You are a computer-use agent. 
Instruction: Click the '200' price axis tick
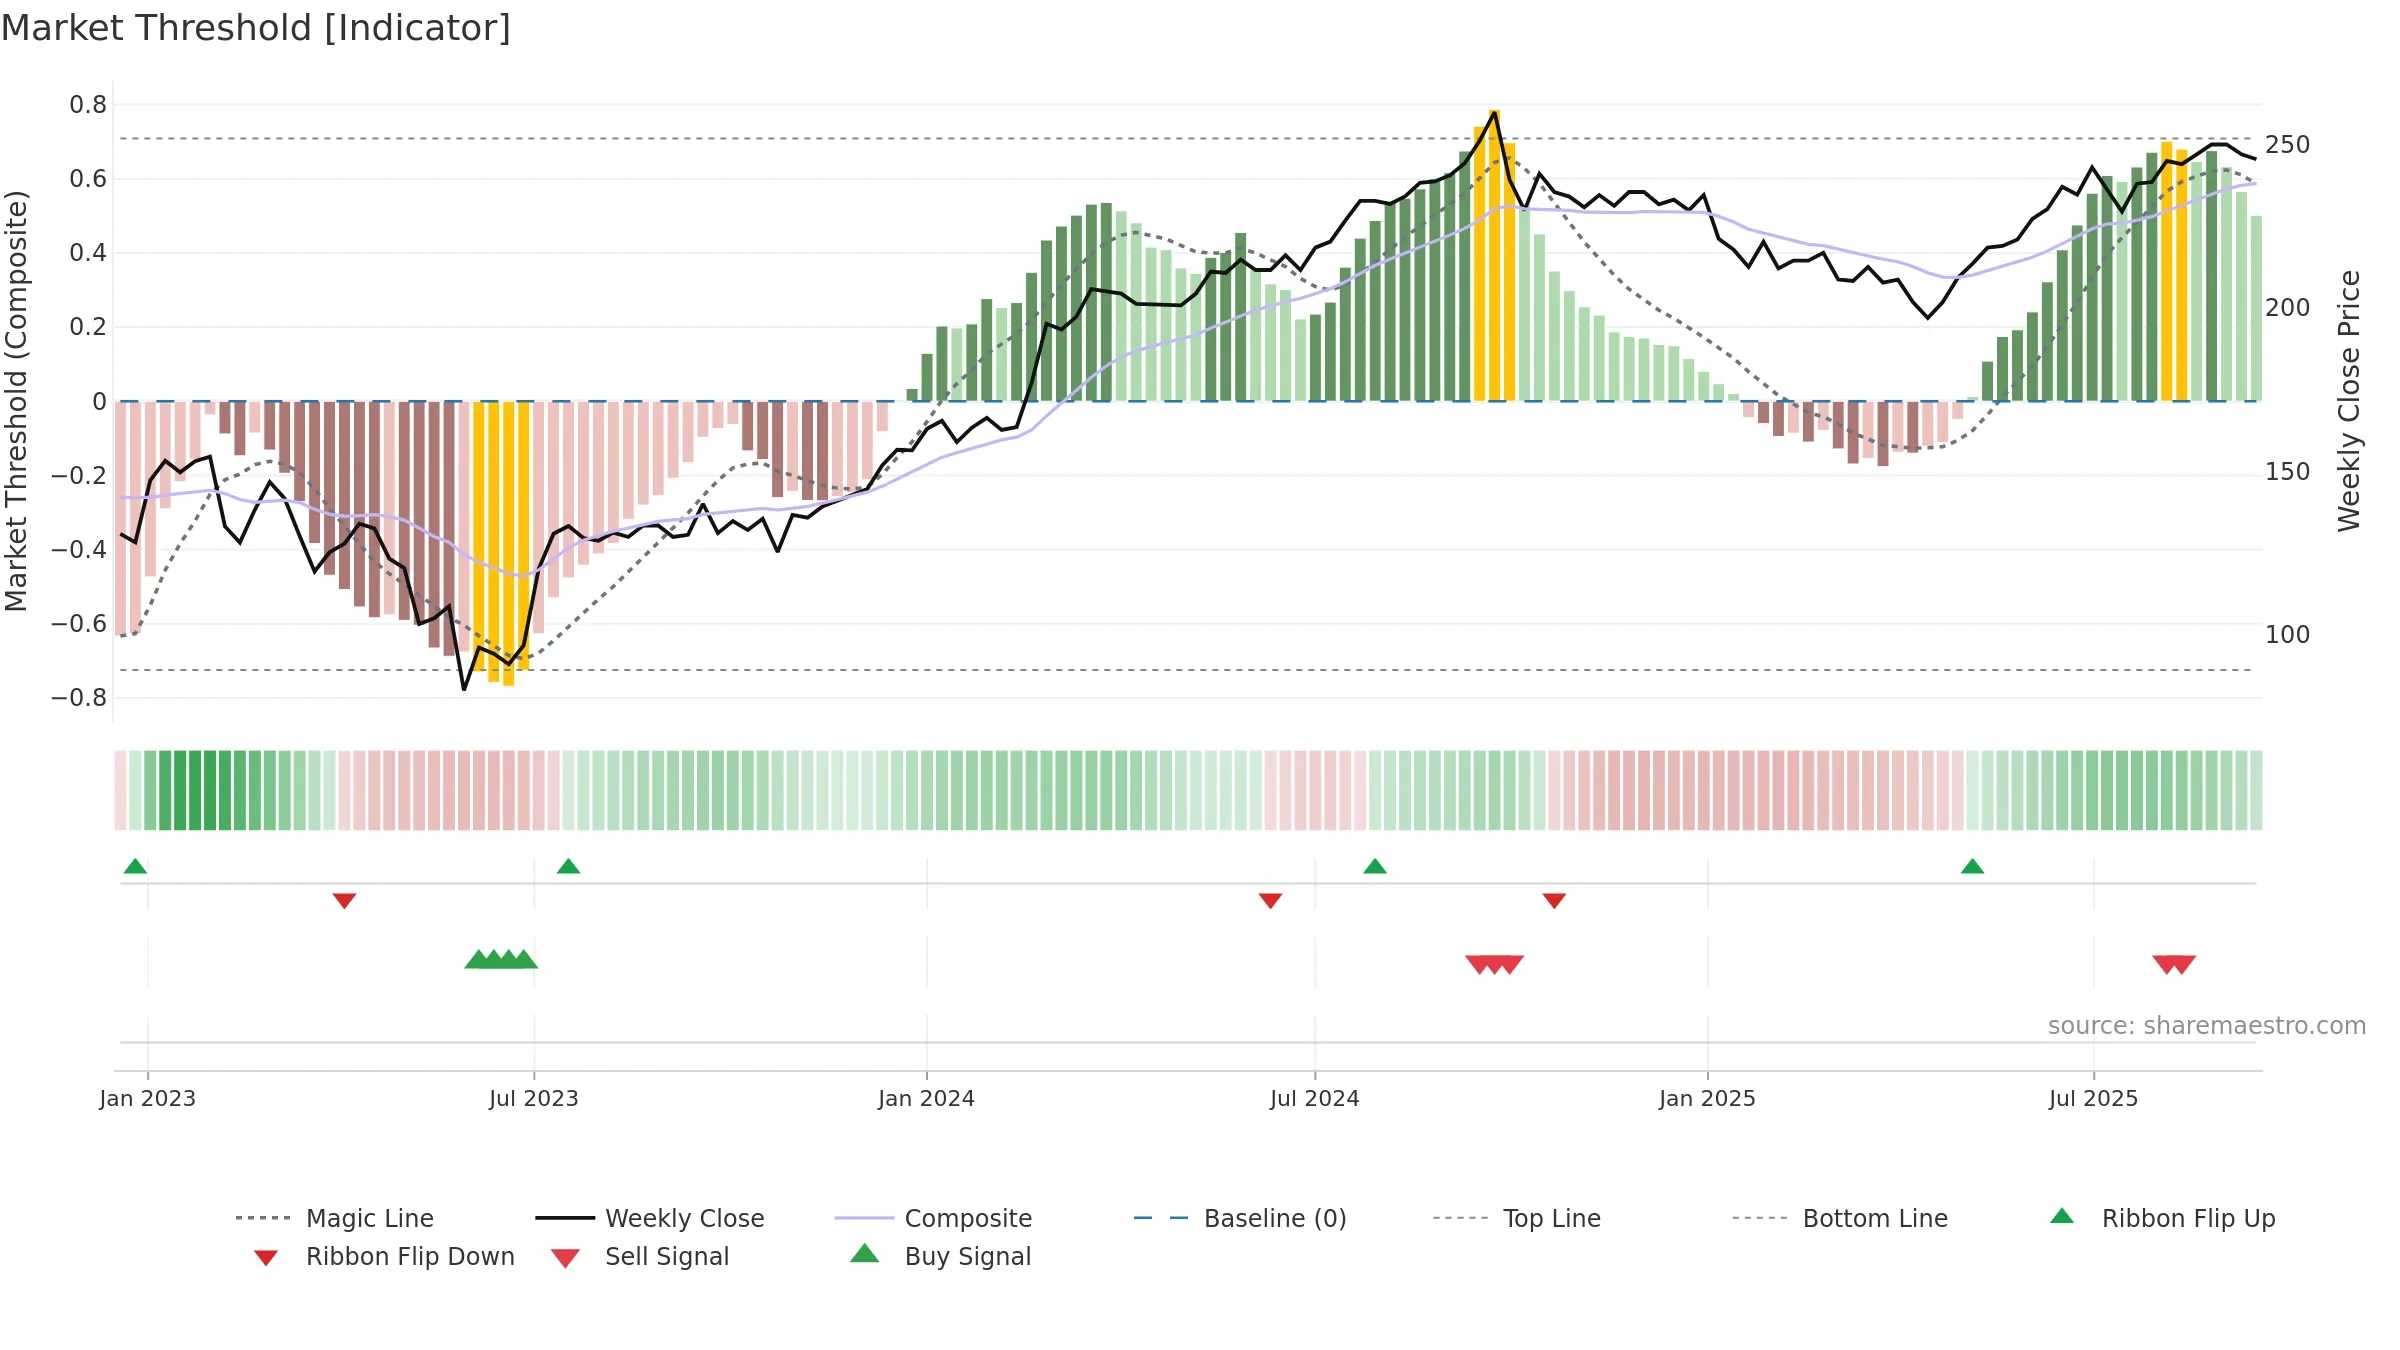[2288, 308]
